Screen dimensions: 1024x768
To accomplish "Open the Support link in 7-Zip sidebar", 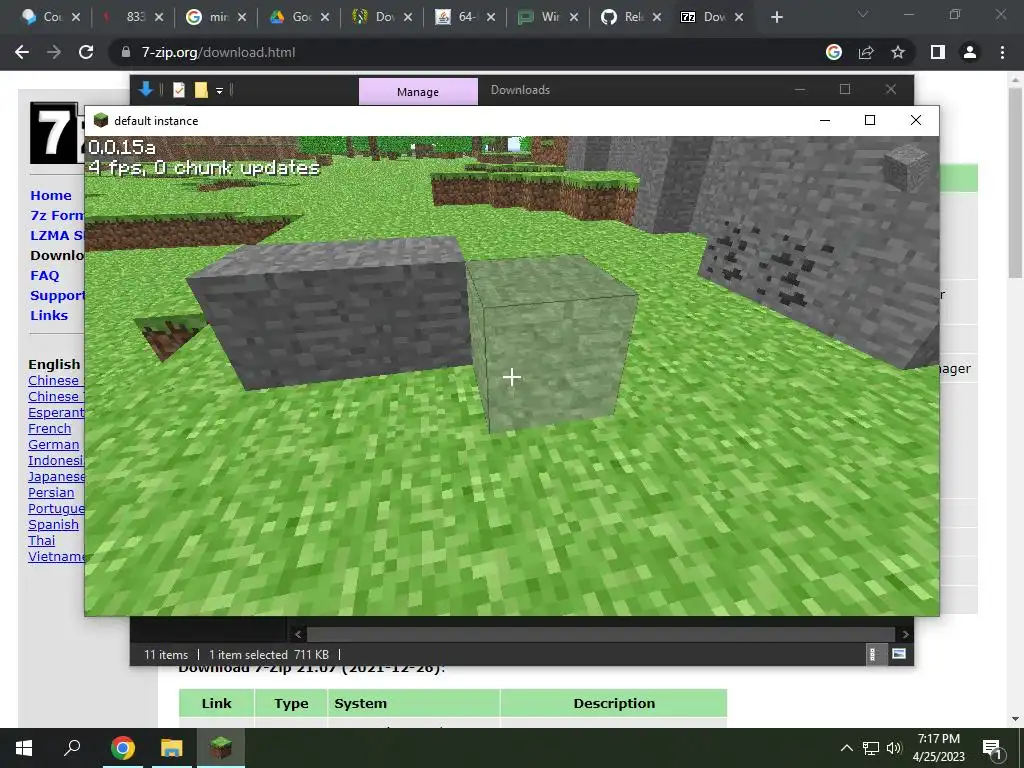I will point(57,296).
